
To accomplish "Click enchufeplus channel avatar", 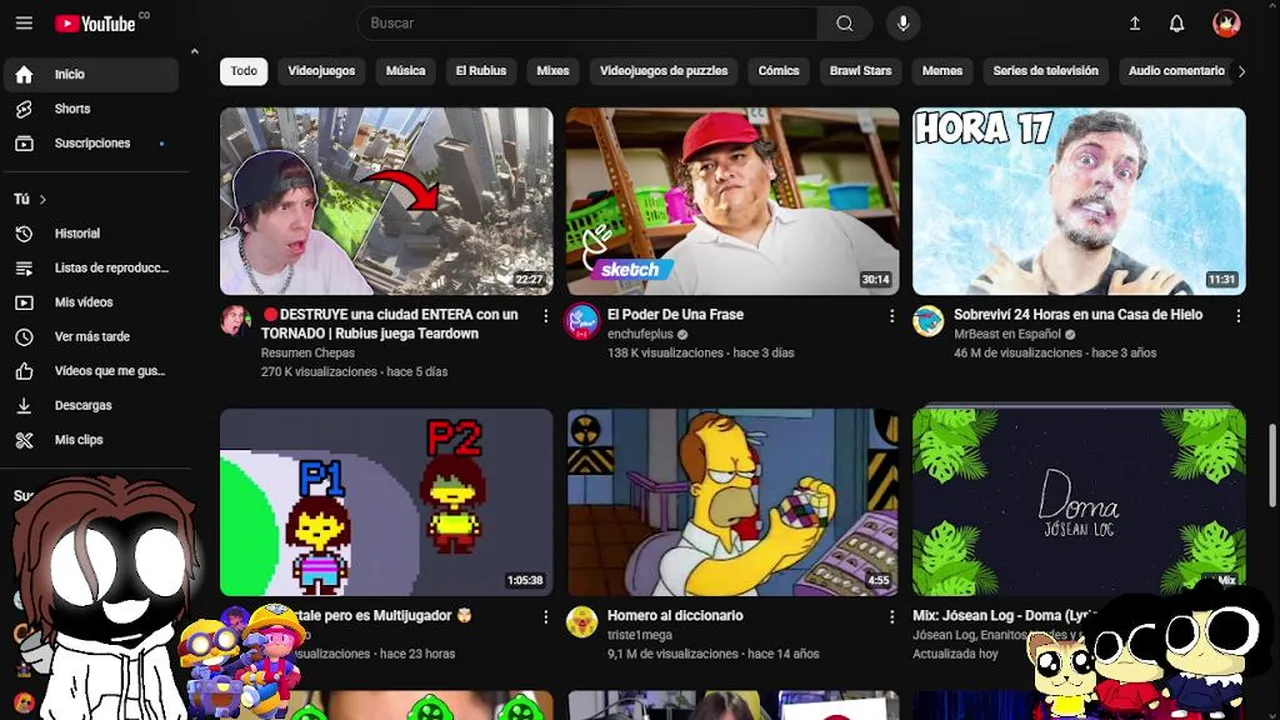I will click(582, 321).
